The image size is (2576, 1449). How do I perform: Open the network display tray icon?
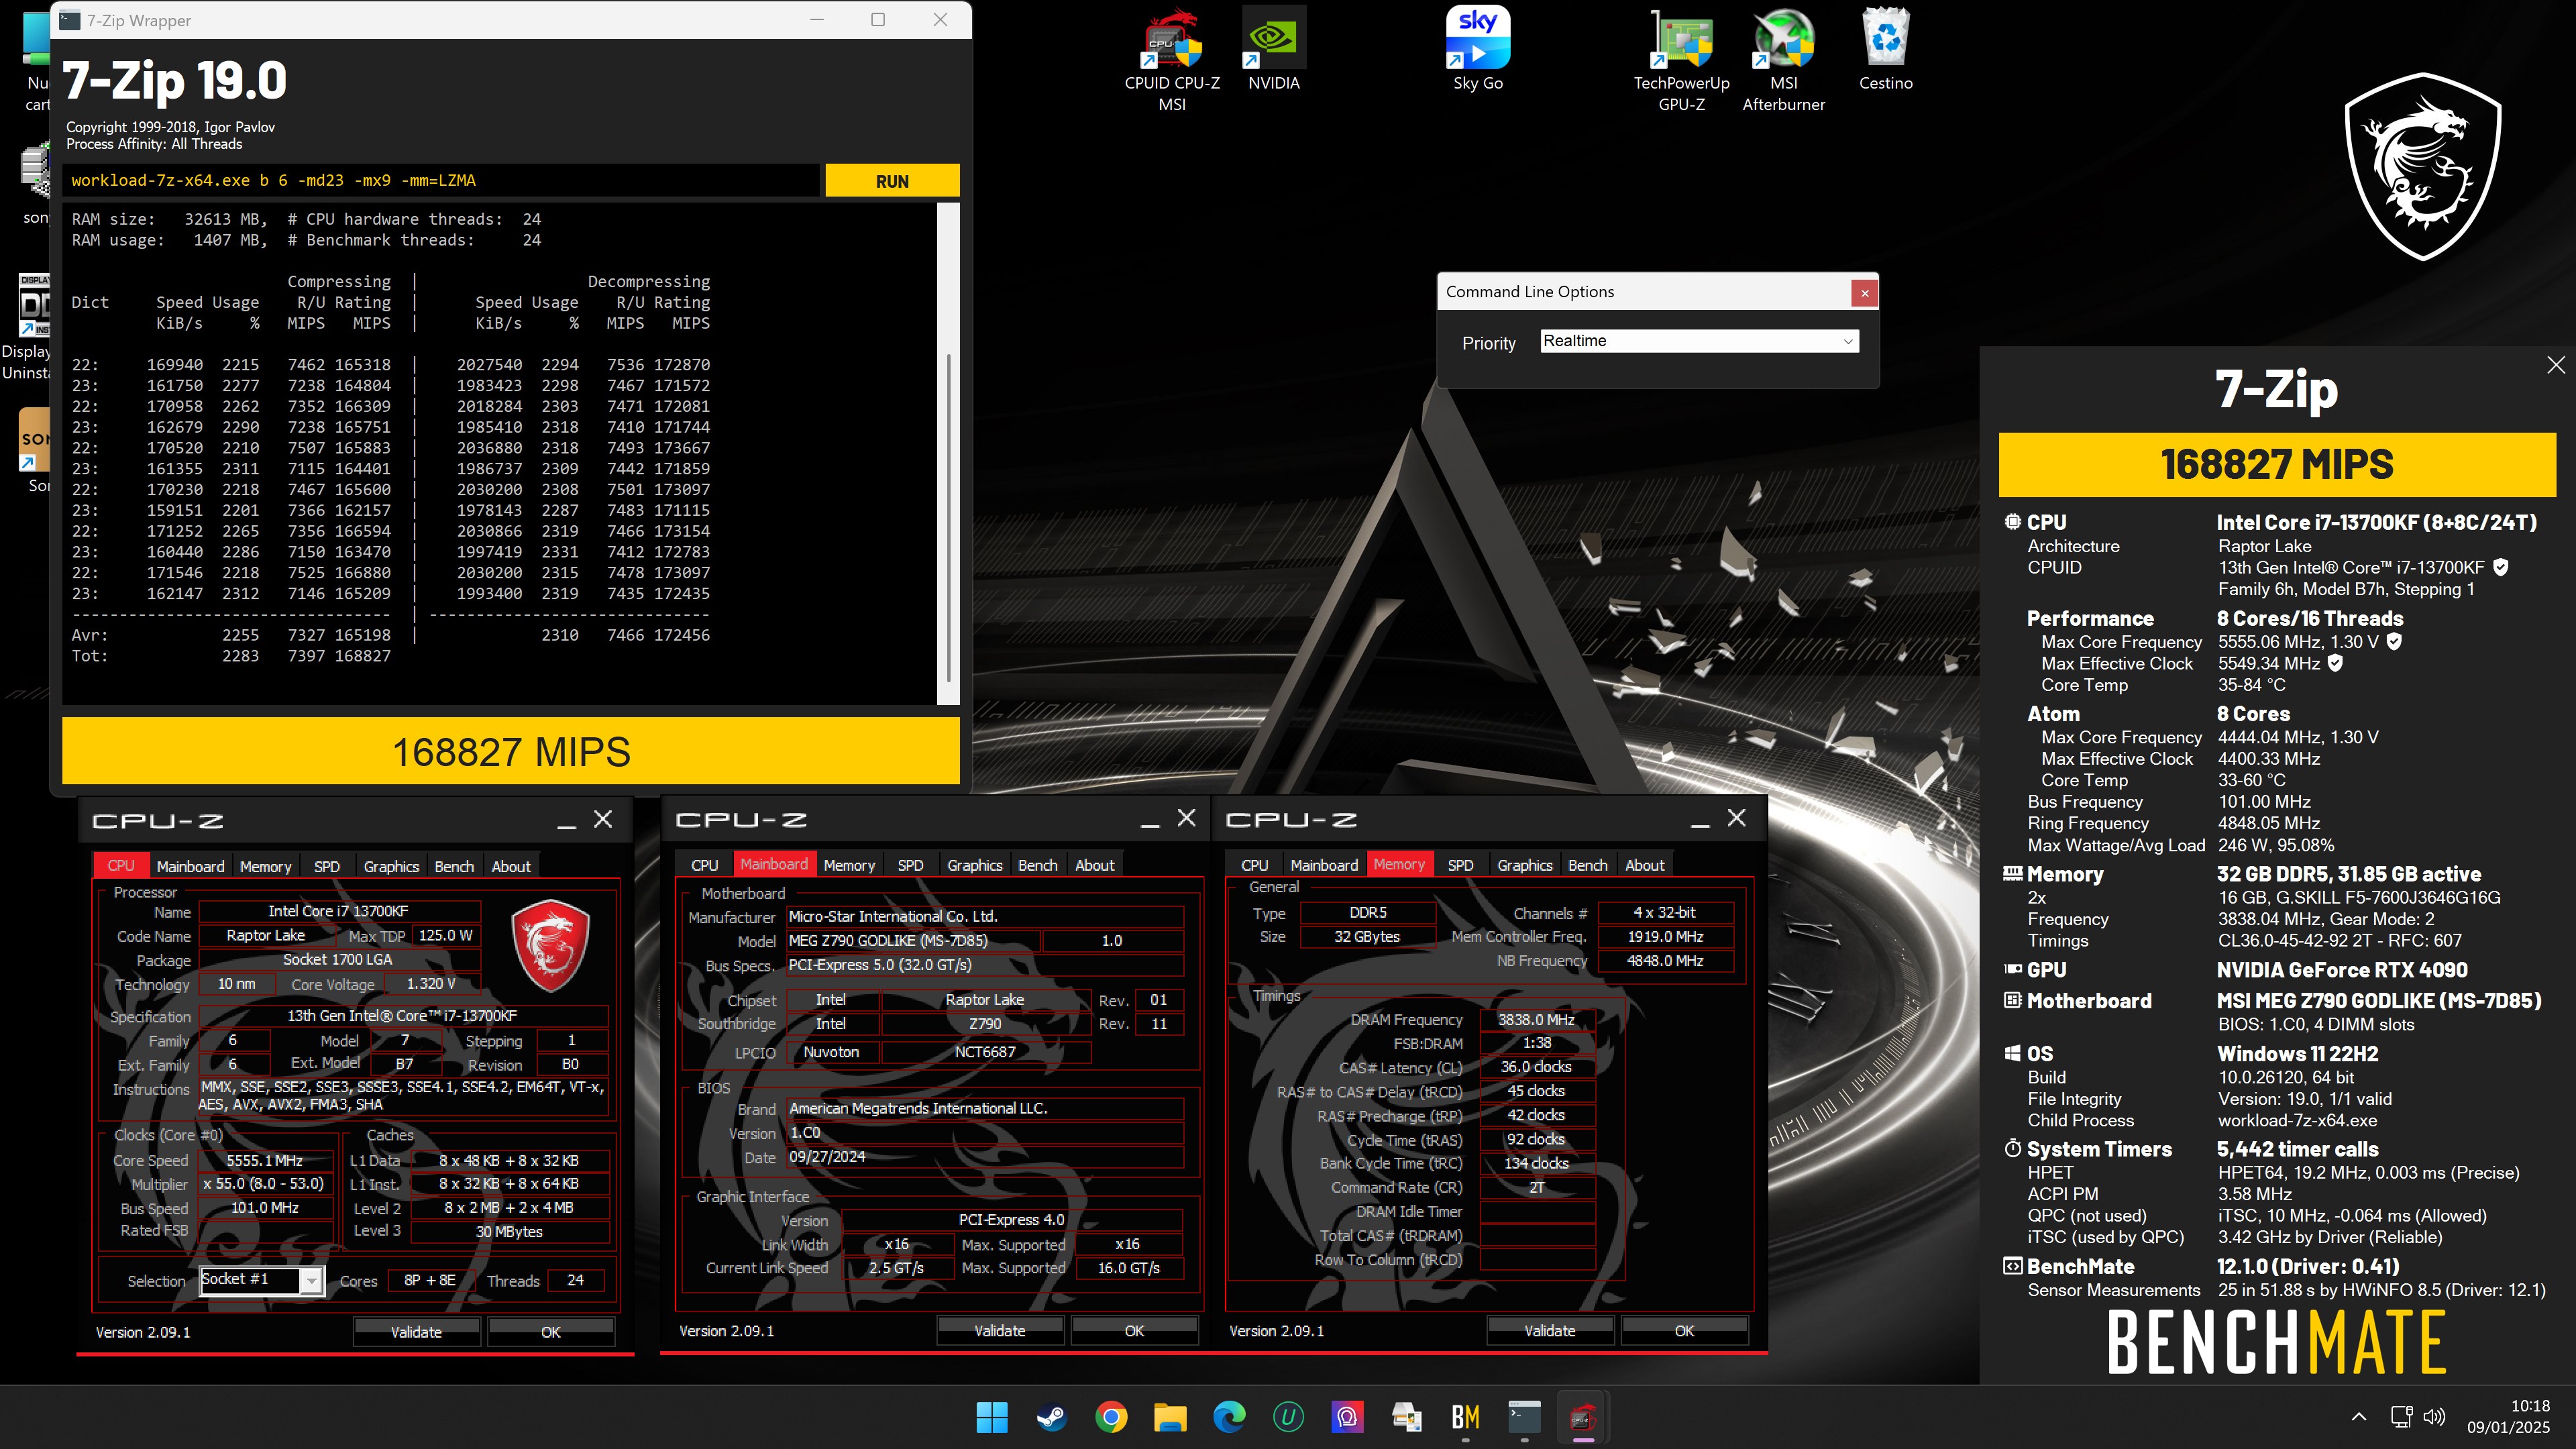[x=2401, y=1417]
